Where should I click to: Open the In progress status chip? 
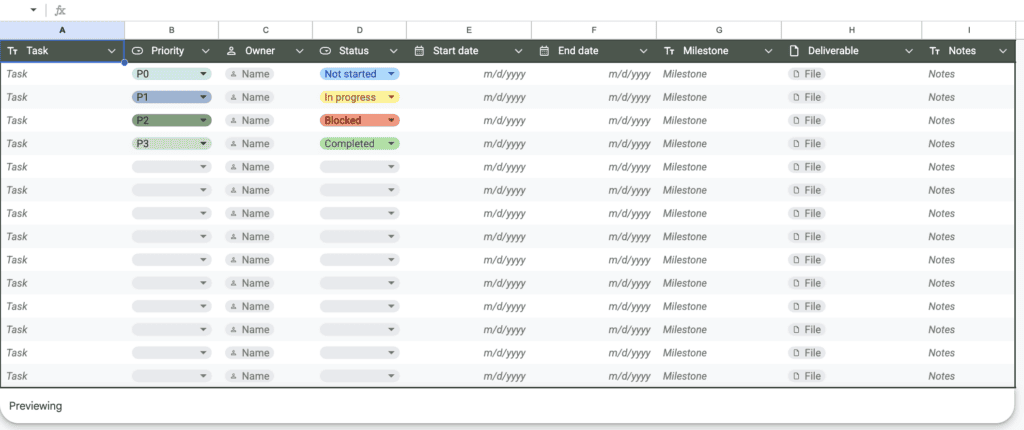point(360,97)
